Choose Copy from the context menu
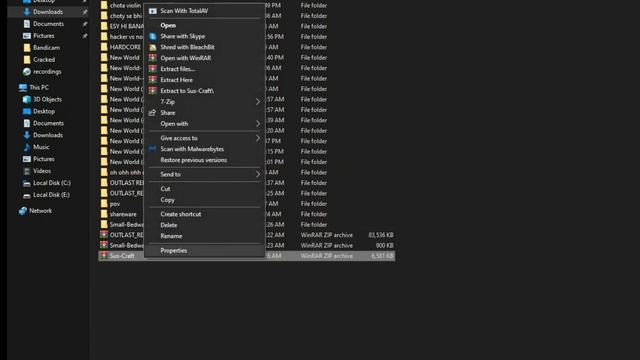This screenshot has height=360, width=640. [x=204, y=200]
